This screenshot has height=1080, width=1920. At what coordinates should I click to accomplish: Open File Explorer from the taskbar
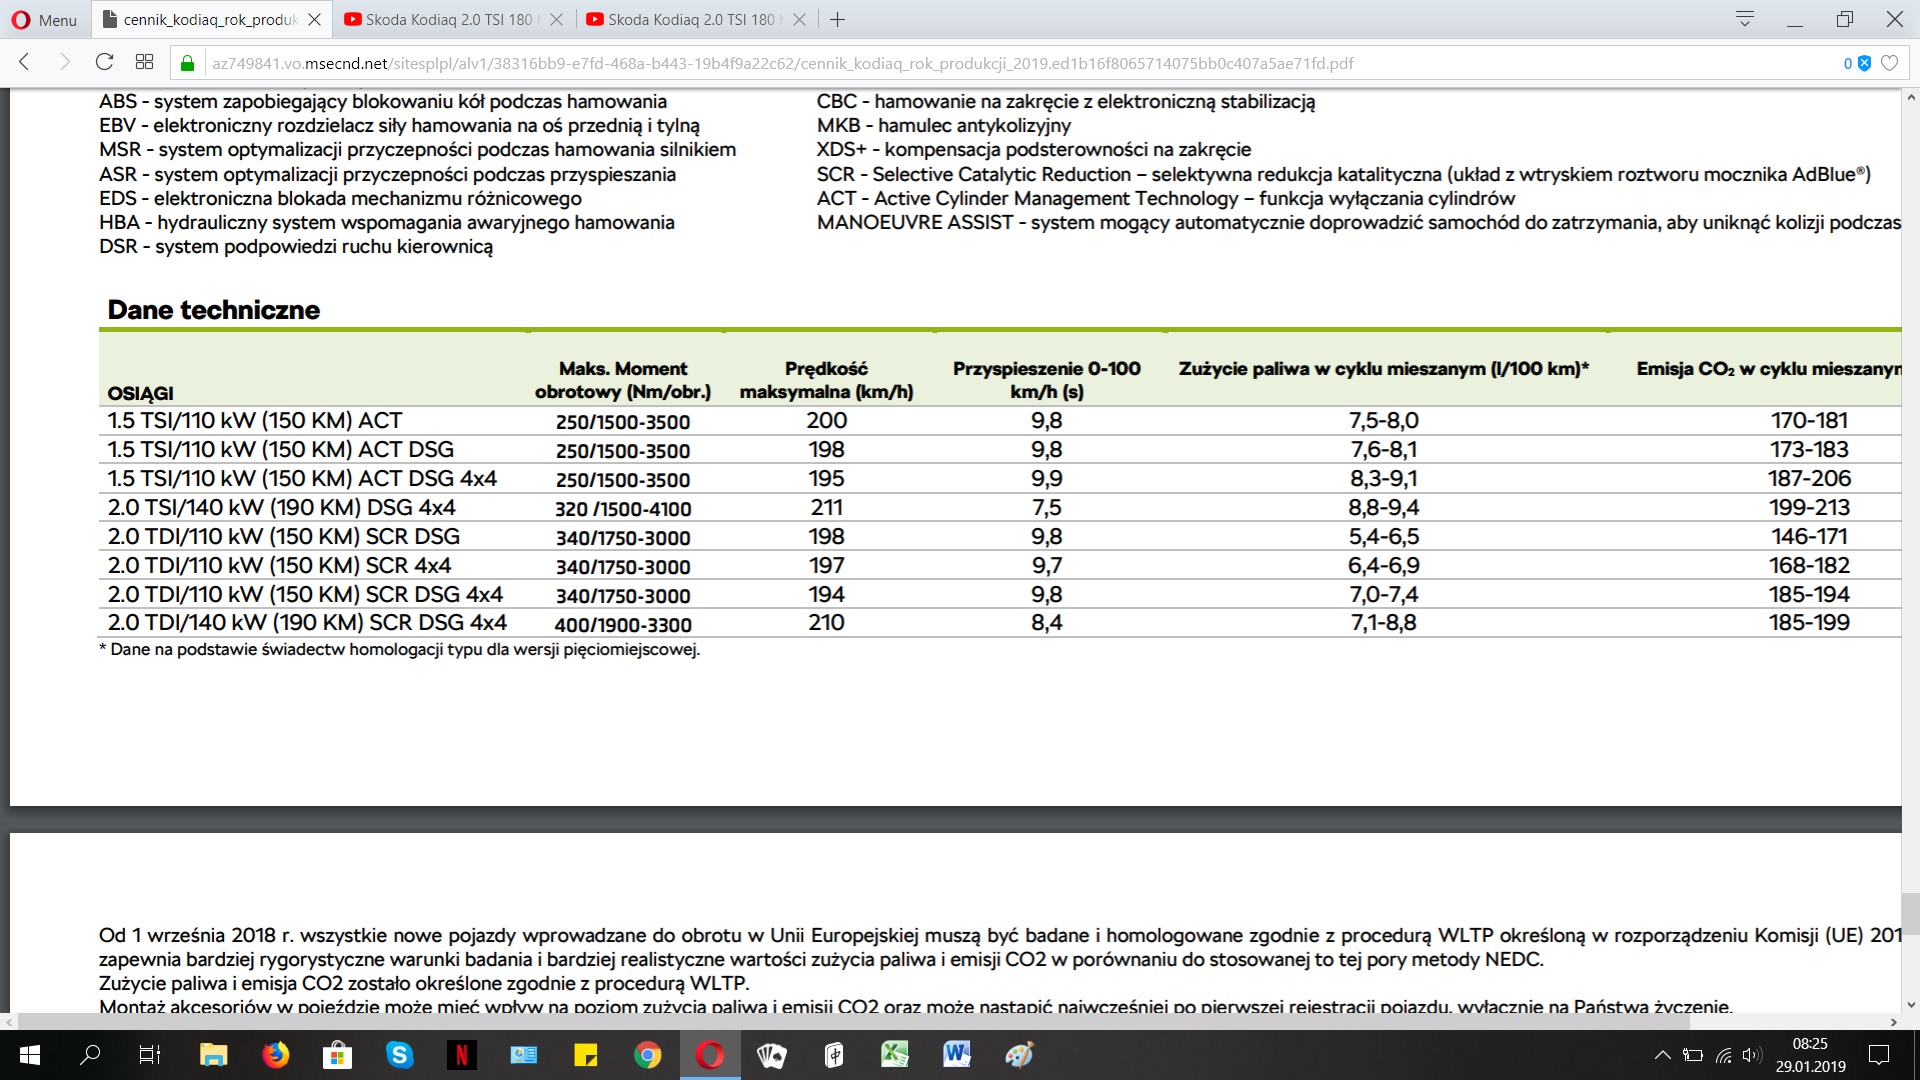click(x=213, y=1055)
